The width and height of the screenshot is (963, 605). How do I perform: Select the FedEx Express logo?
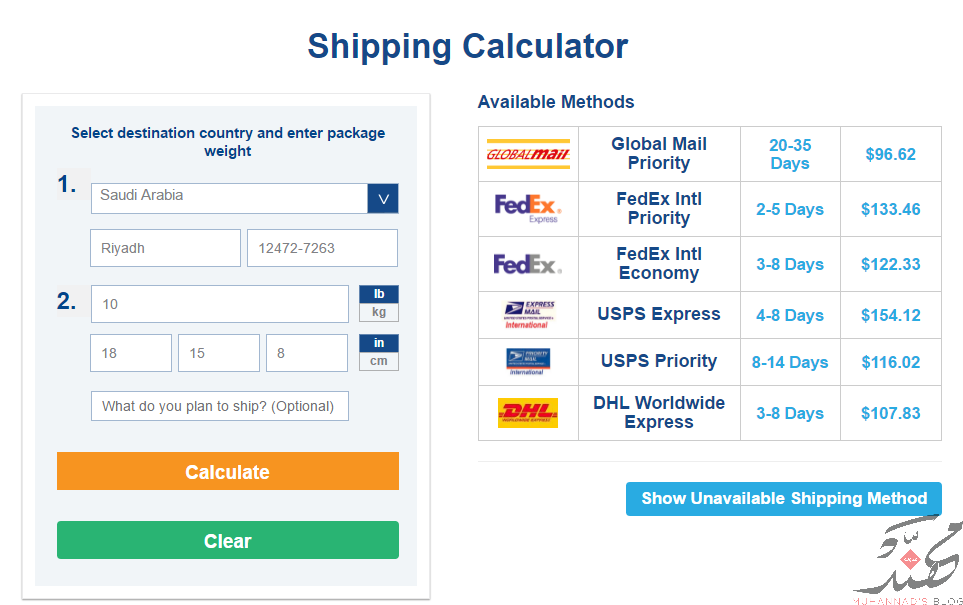click(x=528, y=209)
